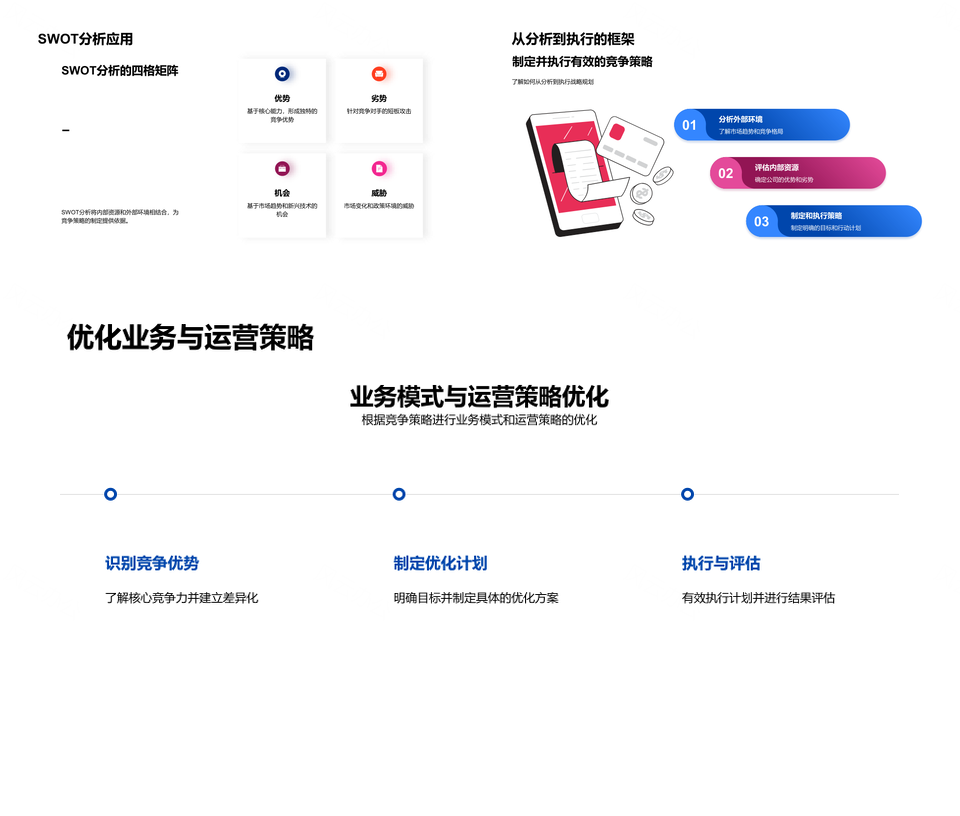This screenshot has height=816, width=960.
Task: Click text 基于核心能力，形成独特的竞争优势
Action: pyautogui.click(x=282, y=116)
